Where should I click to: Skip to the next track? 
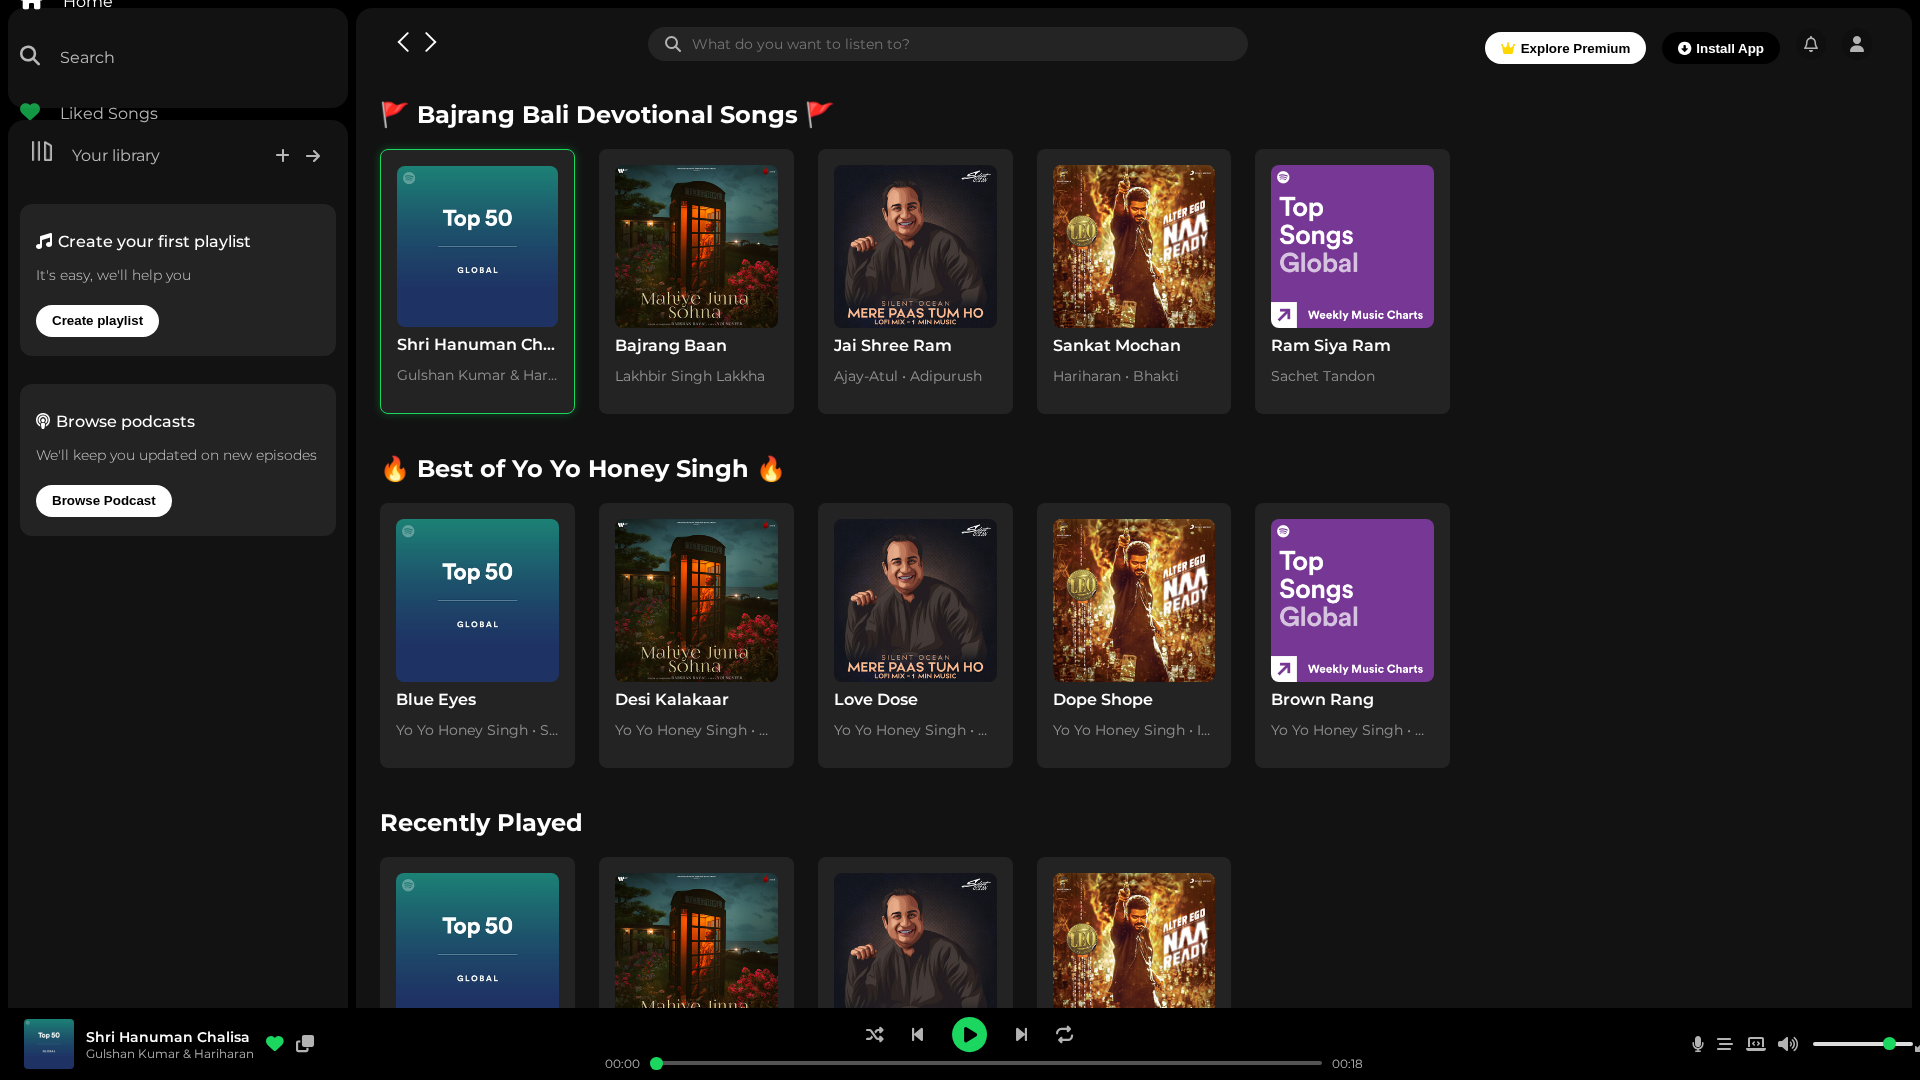pyautogui.click(x=1021, y=1034)
